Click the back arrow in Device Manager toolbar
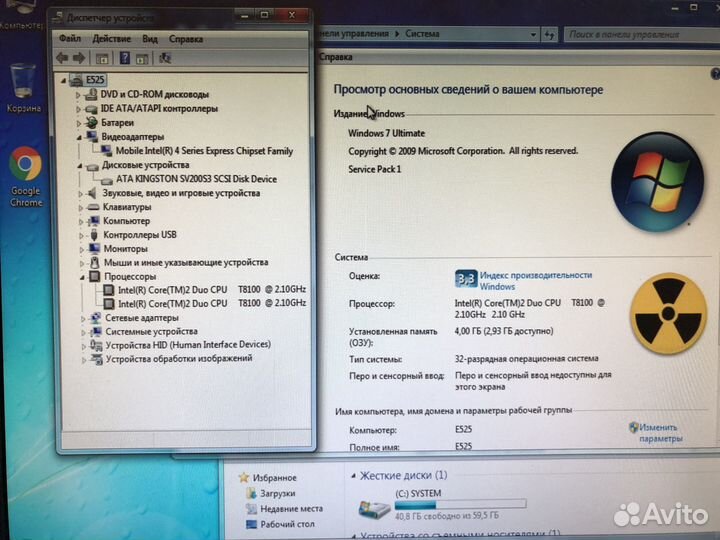This screenshot has height=540, width=720. [63, 57]
